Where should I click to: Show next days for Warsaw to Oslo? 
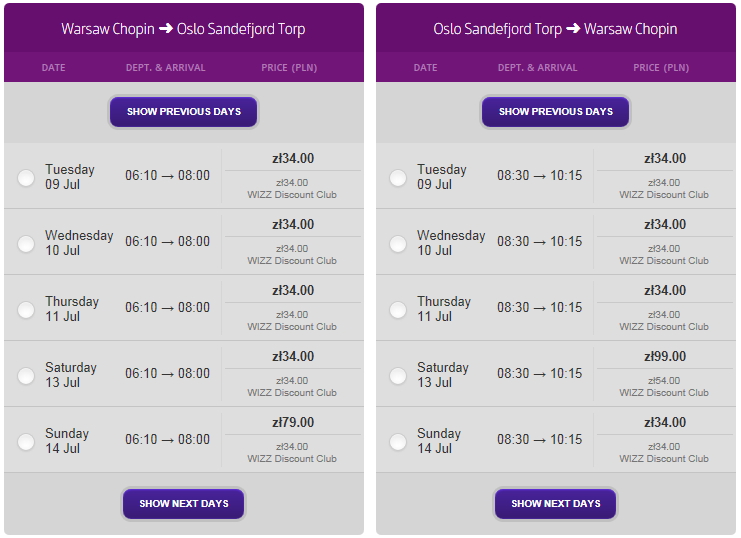pos(184,504)
